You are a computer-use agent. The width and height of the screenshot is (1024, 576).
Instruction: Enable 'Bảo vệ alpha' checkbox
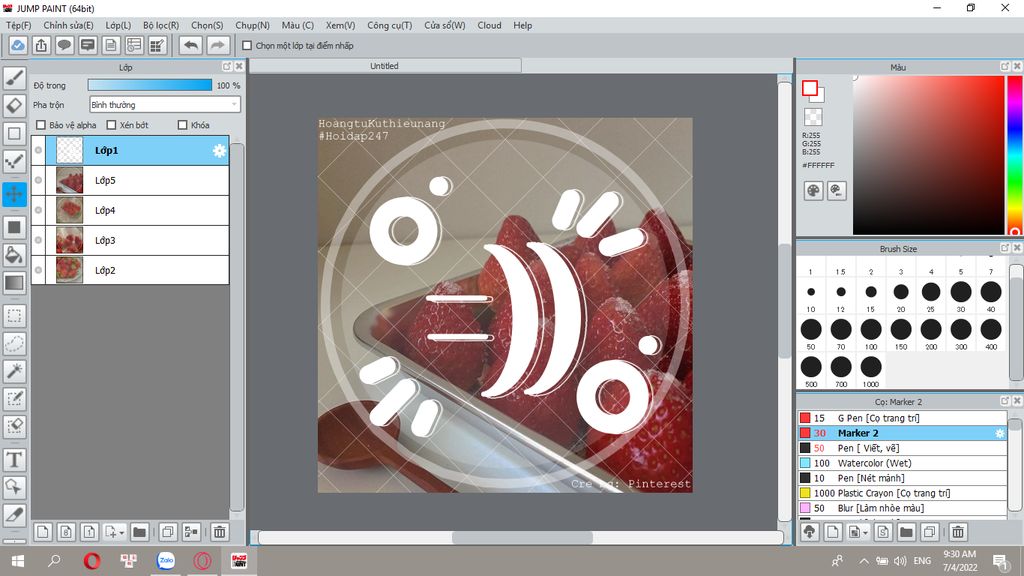tap(41, 125)
